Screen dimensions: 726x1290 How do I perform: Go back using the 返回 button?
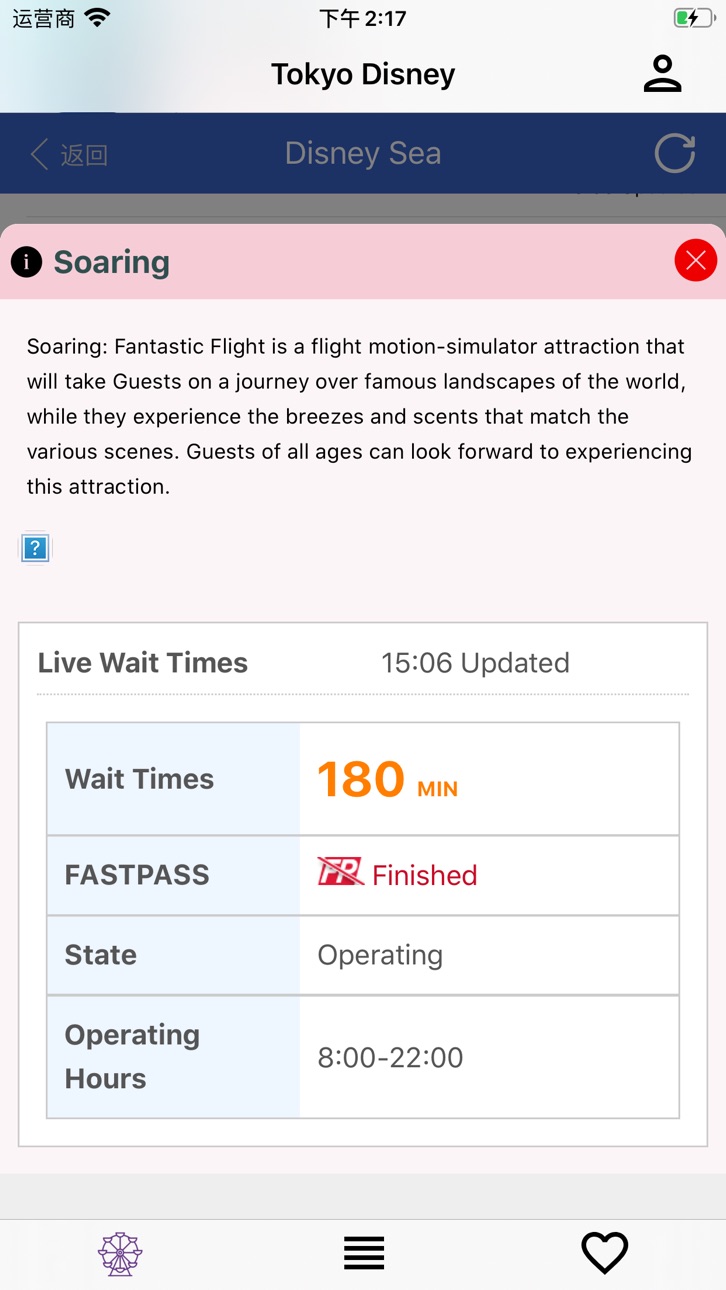69,154
